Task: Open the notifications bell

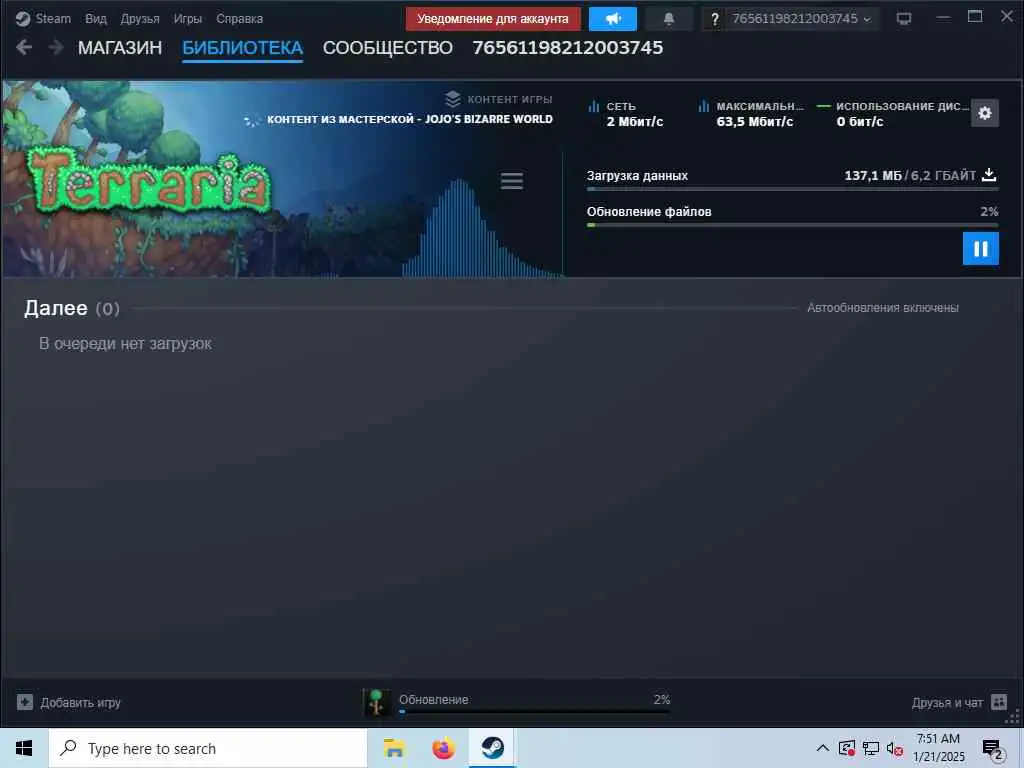Action: pyautogui.click(x=669, y=19)
